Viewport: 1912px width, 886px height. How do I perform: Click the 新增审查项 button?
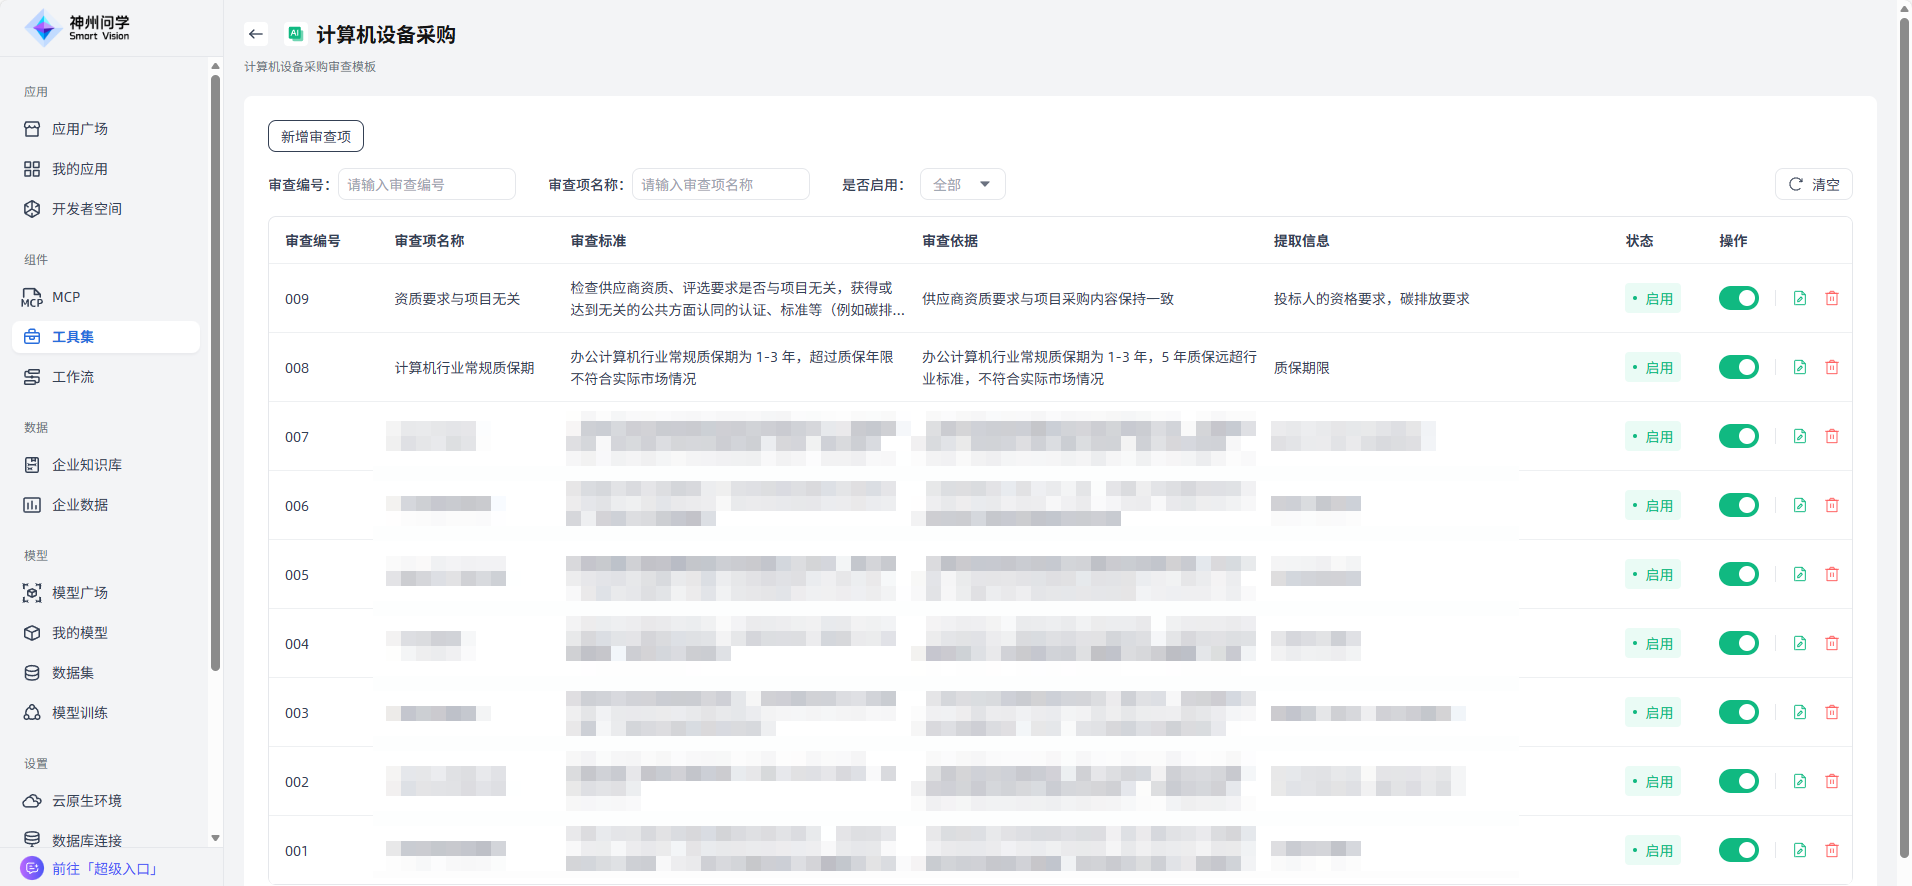pyautogui.click(x=315, y=136)
